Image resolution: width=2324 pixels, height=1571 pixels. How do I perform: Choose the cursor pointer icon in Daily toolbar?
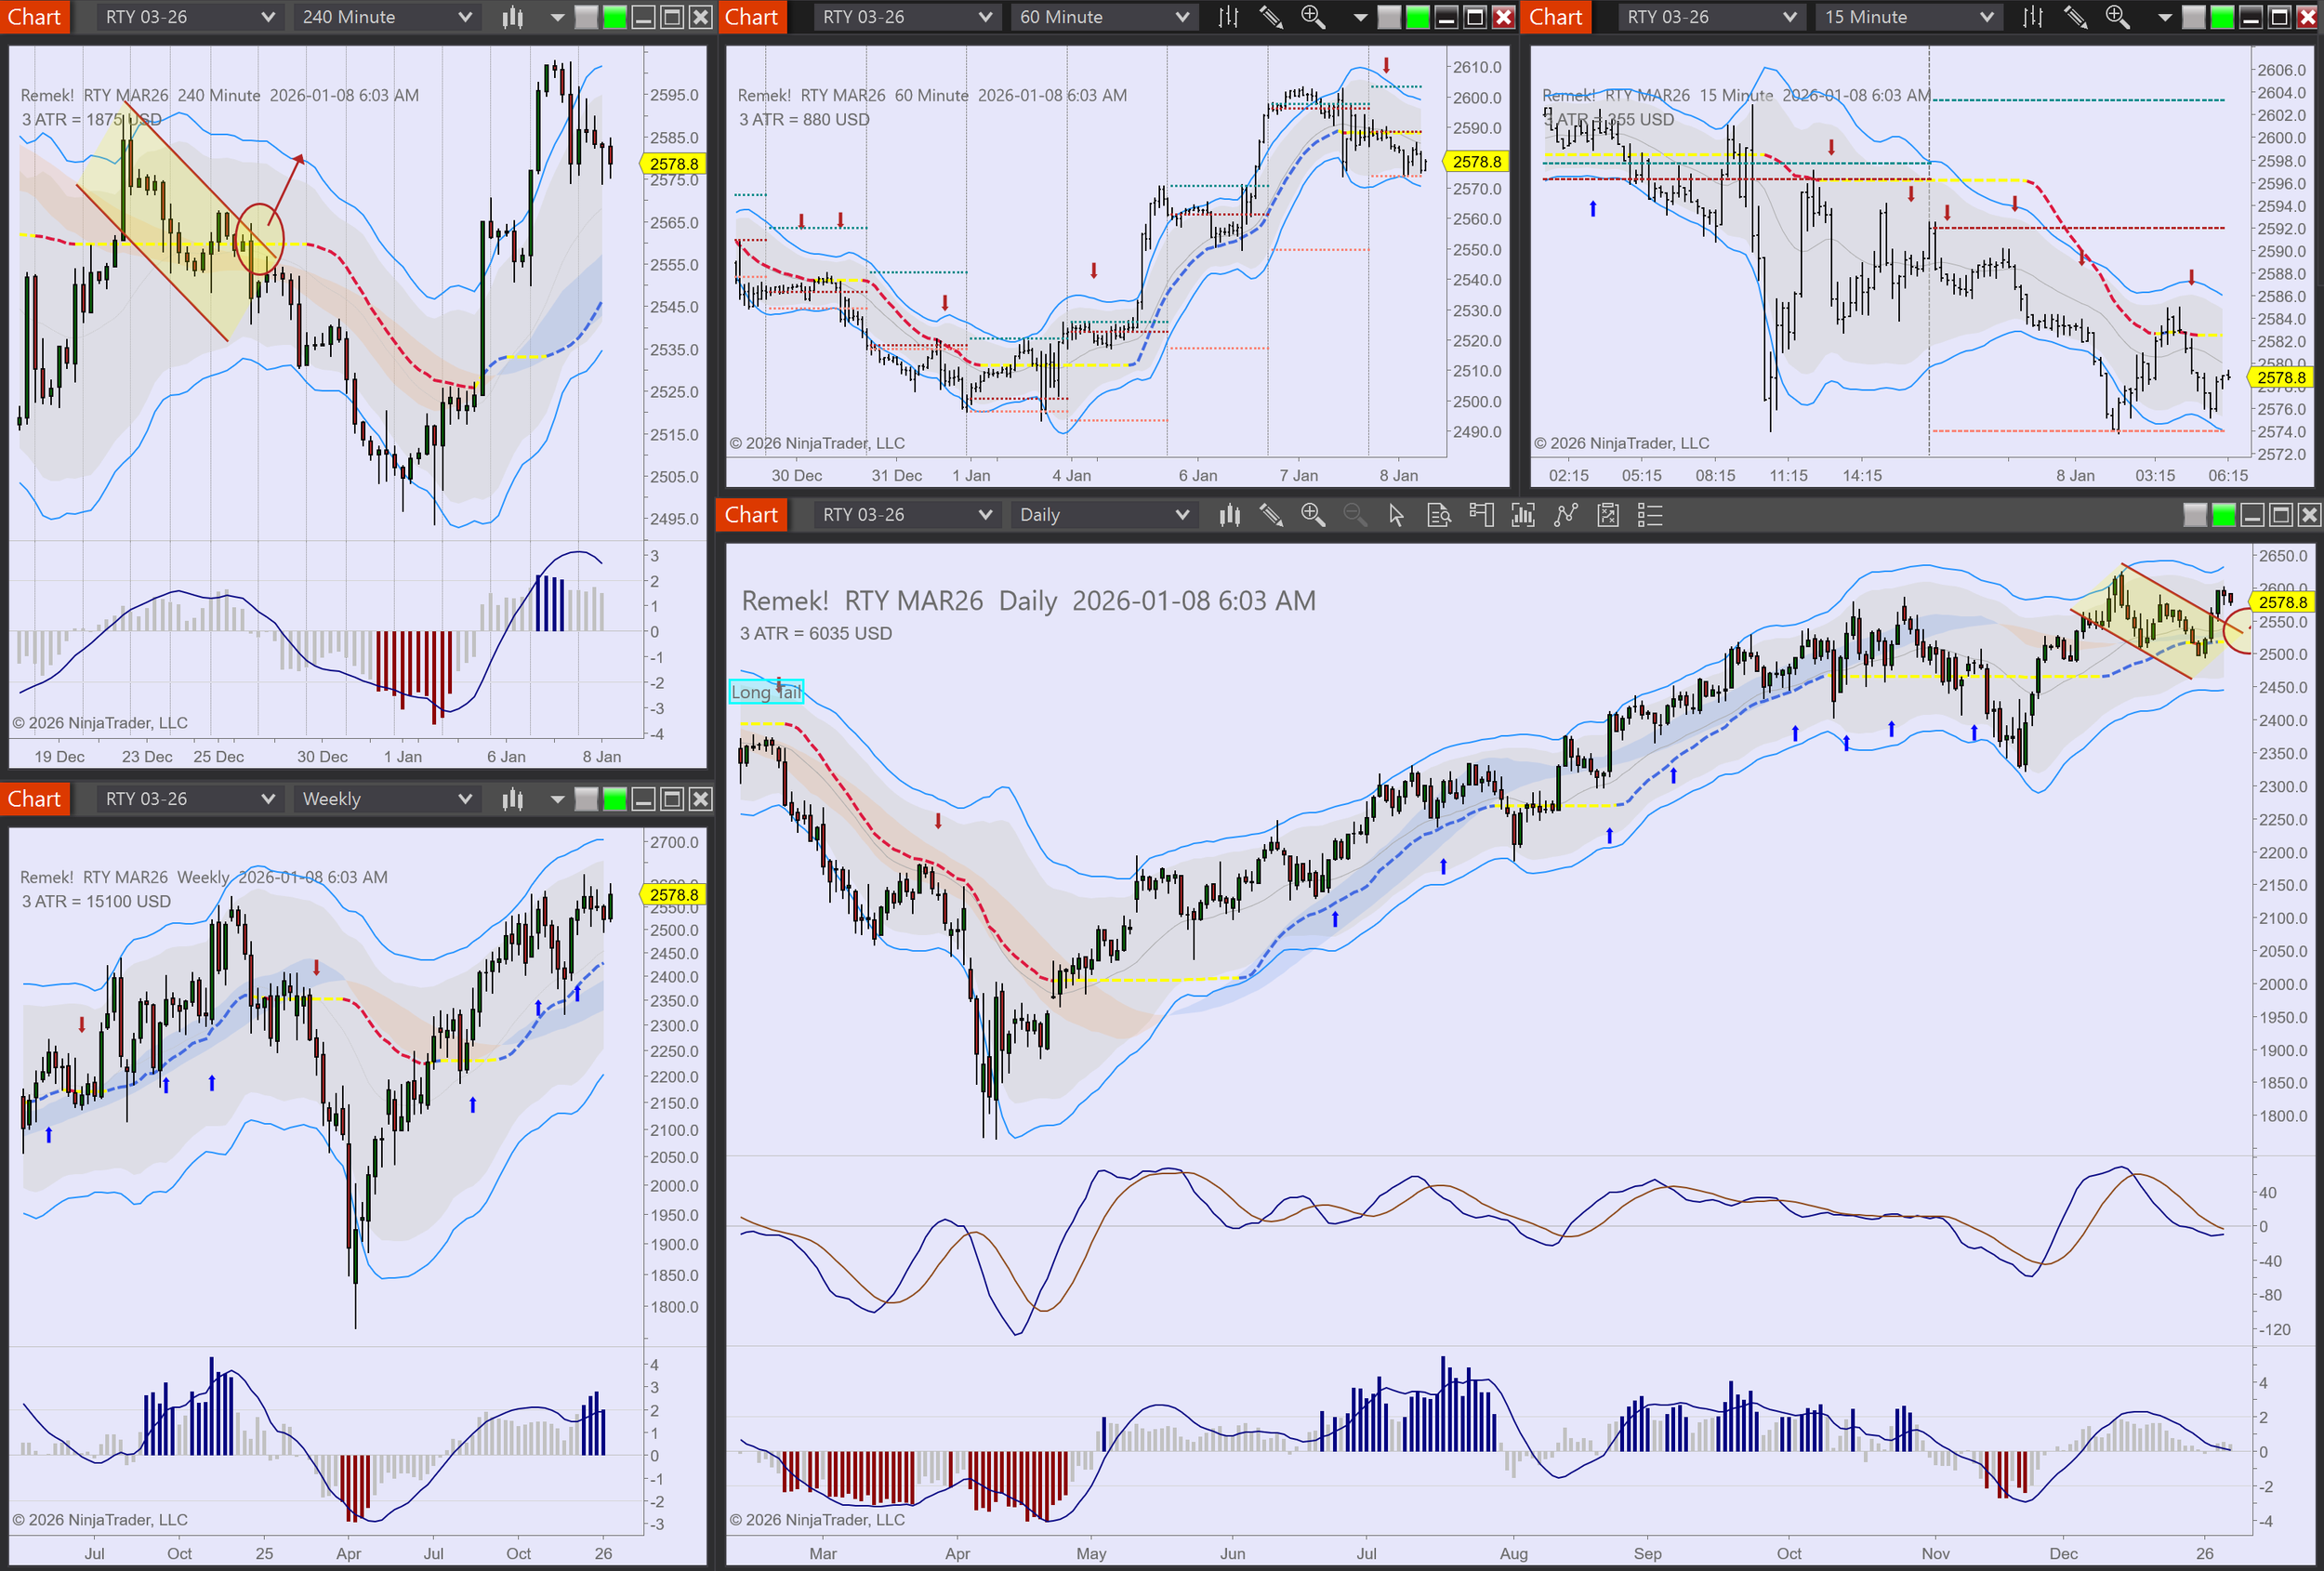click(1396, 515)
